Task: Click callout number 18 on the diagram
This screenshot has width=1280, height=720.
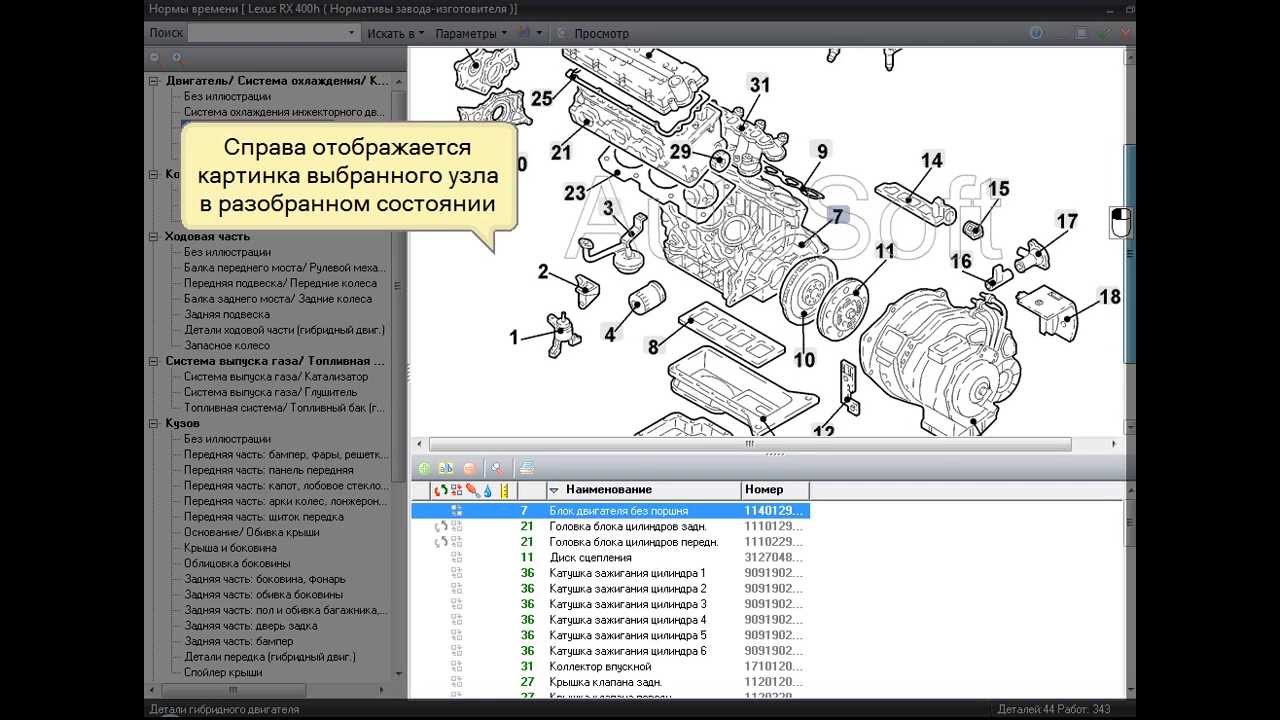Action: pyautogui.click(x=1109, y=297)
